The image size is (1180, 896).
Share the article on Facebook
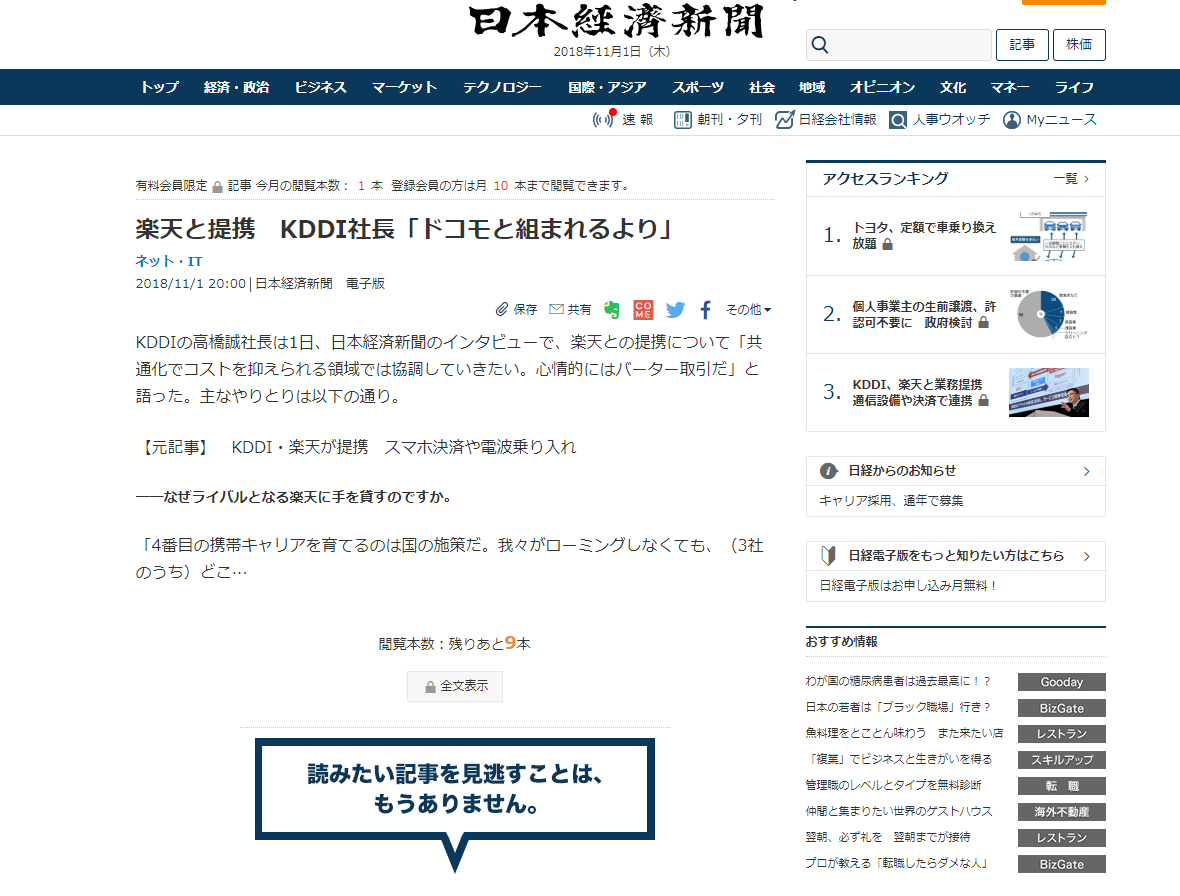point(705,309)
